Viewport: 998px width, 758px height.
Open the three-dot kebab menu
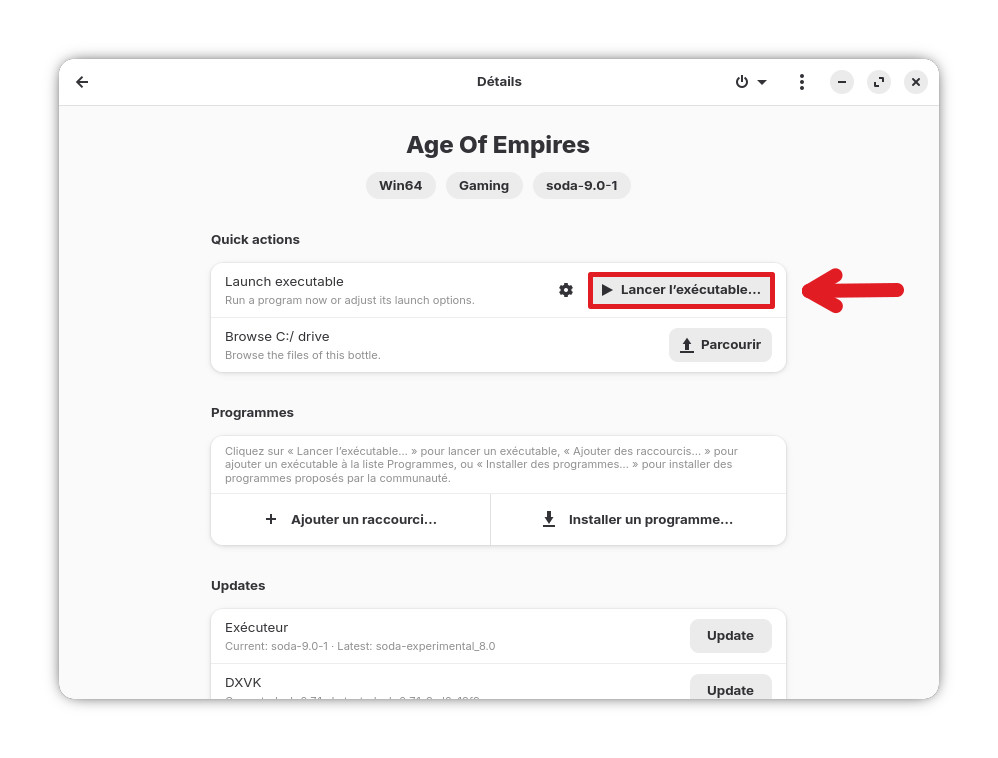[x=801, y=82]
